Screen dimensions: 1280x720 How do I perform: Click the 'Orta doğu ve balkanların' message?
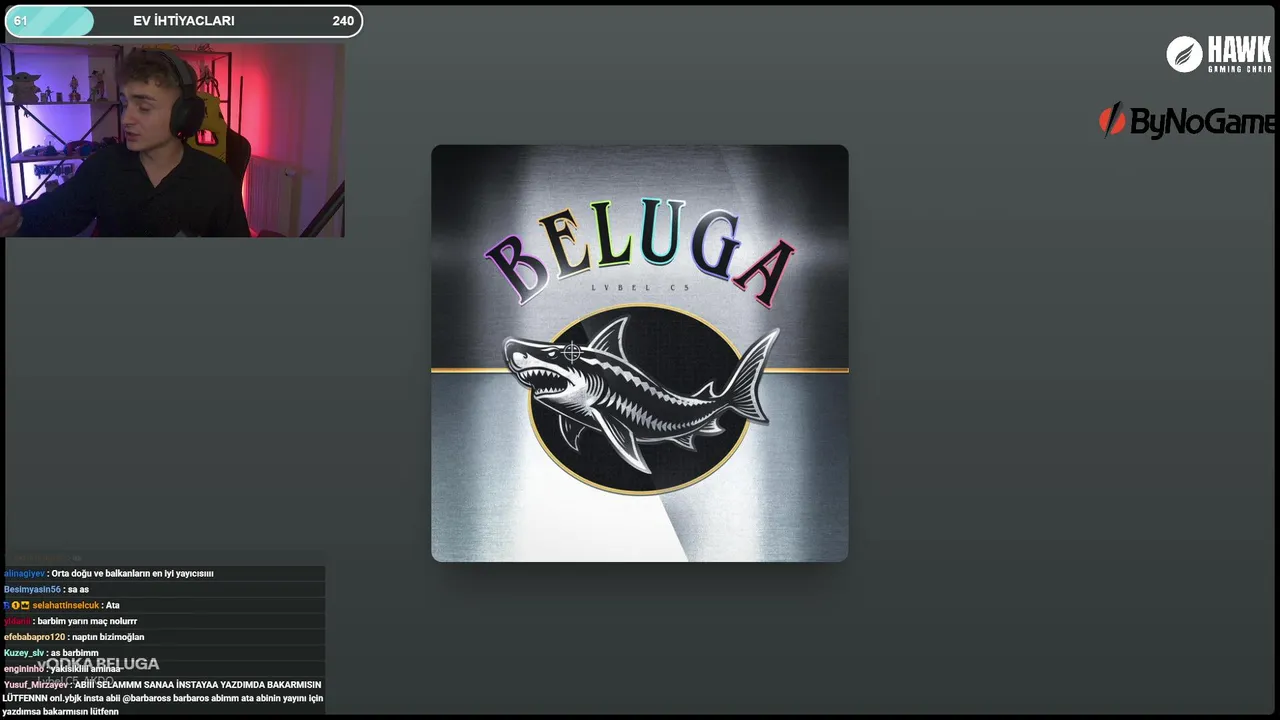[132, 573]
